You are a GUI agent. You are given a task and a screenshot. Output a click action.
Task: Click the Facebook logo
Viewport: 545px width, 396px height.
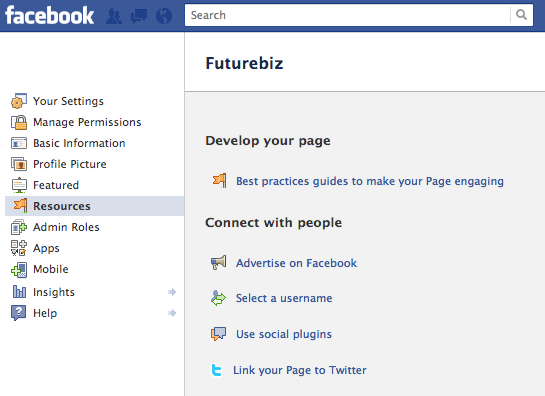[49, 16]
